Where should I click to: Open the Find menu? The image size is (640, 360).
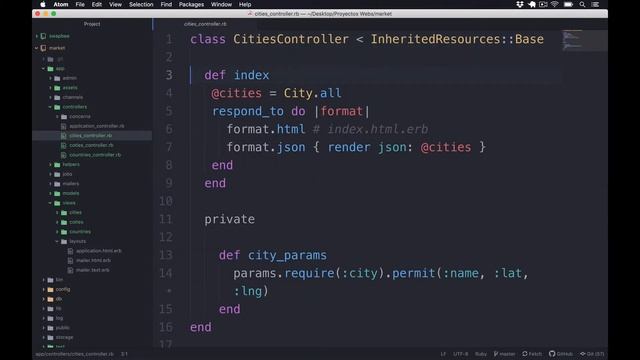pos(166,4)
